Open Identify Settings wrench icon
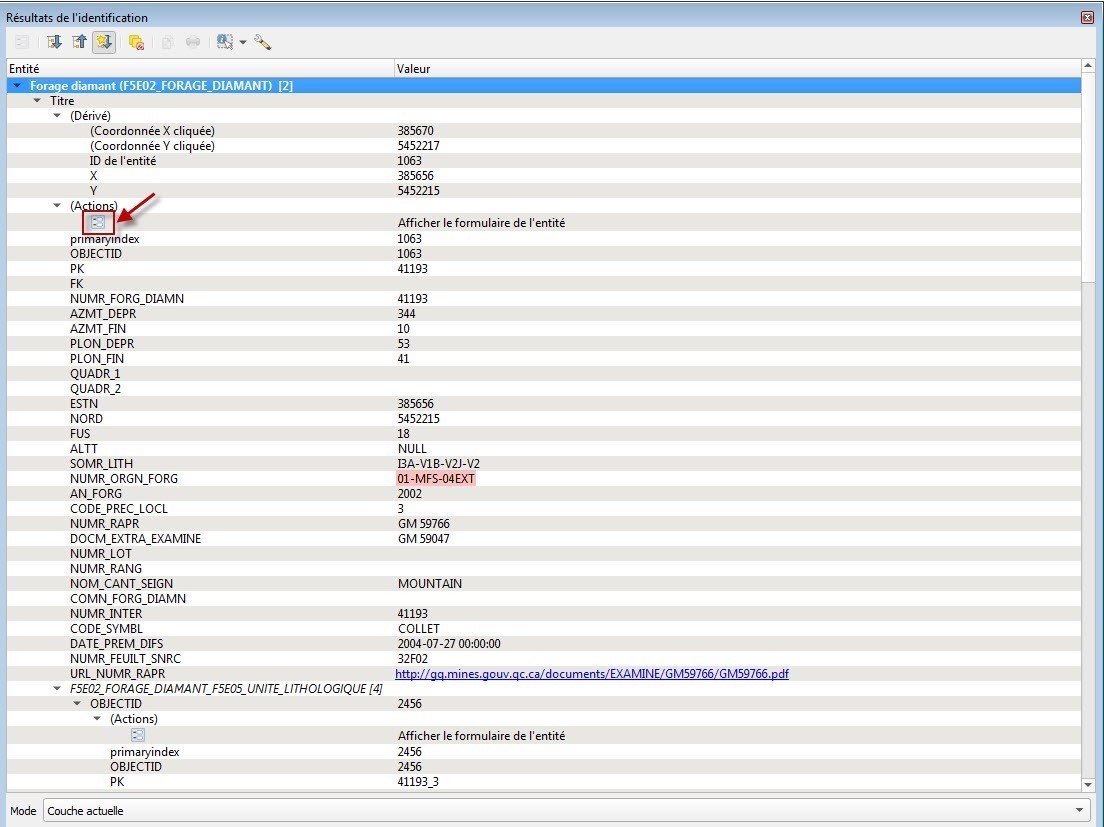The height and width of the screenshot is (827, 1104). (263, 42)
